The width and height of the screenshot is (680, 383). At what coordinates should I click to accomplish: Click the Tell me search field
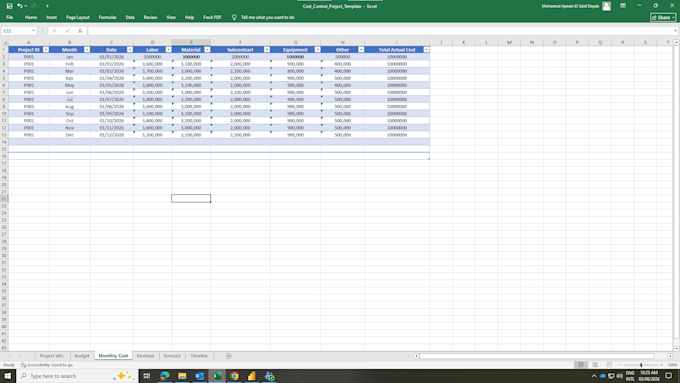(268, 17)
